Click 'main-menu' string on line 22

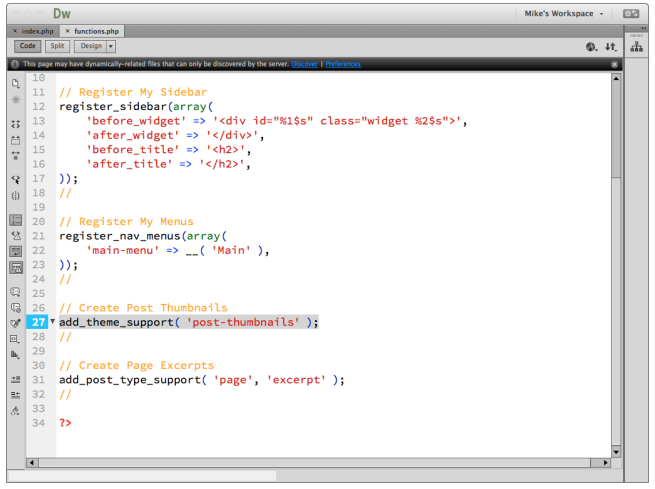(x=123, y=250)
